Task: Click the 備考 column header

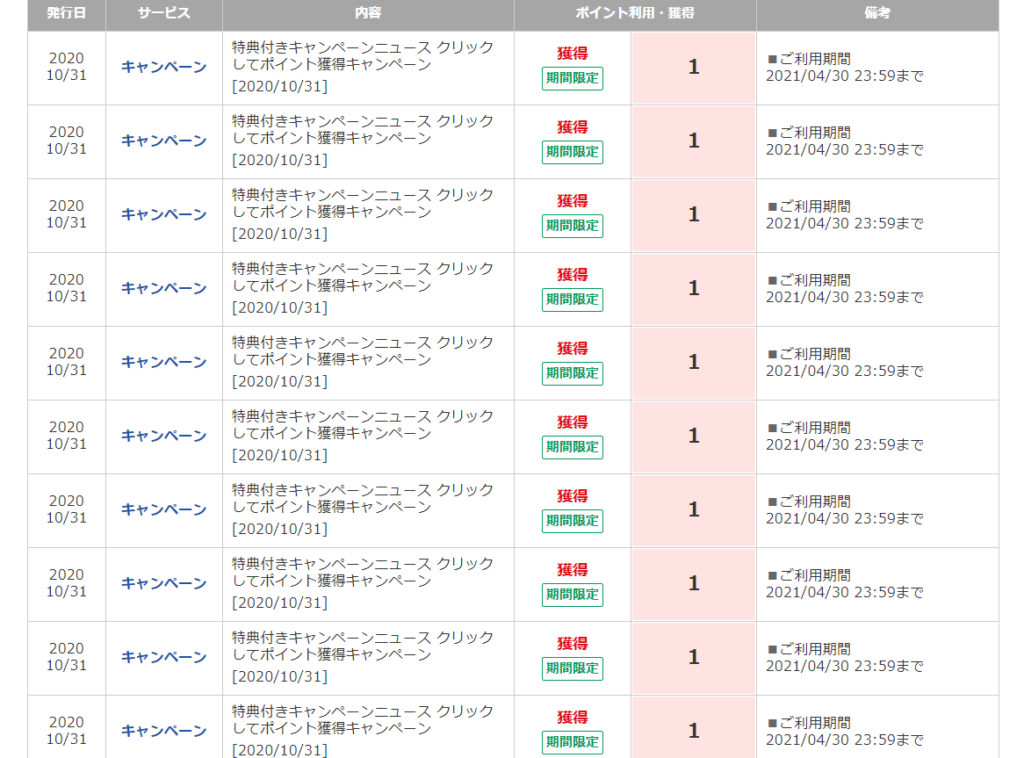Action: click(x=877, y=14)
